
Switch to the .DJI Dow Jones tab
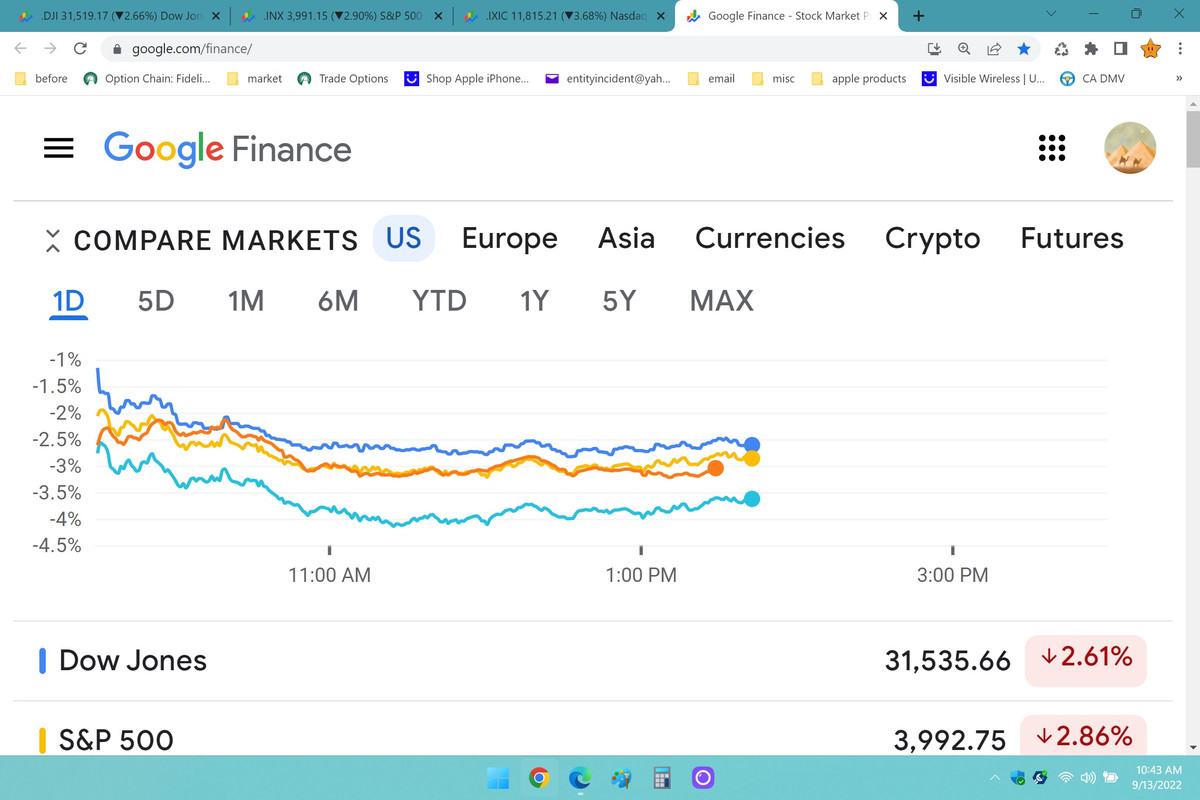point(117,16)
